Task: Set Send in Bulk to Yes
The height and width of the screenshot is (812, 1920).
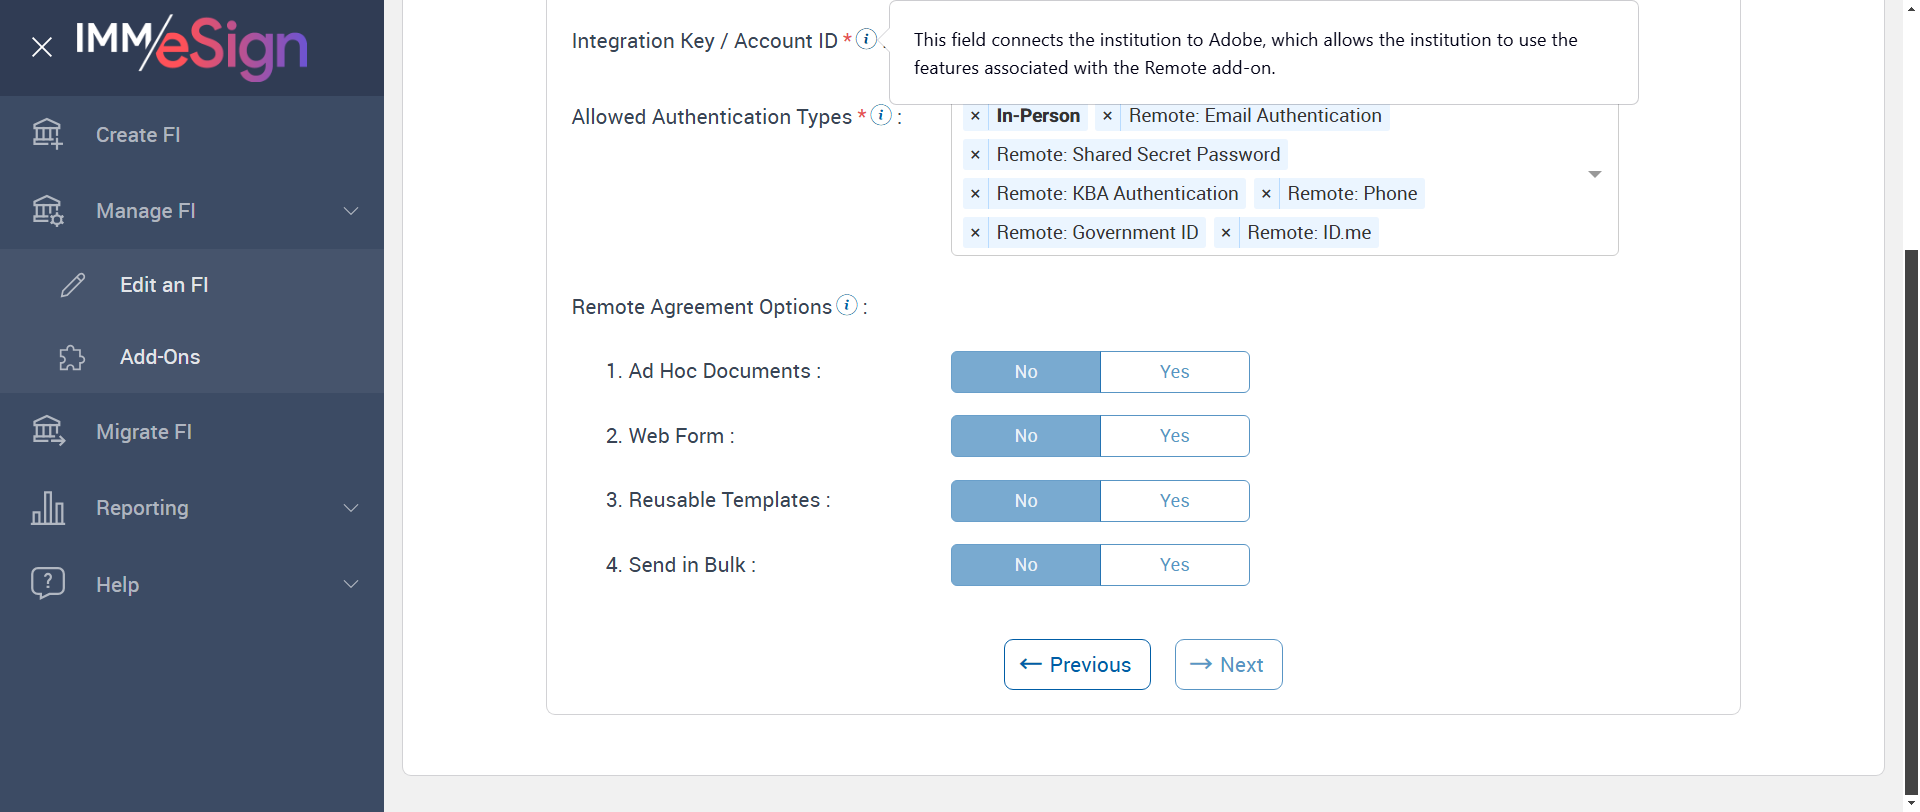Action: pyautogui.click(x=1174, y=565)
